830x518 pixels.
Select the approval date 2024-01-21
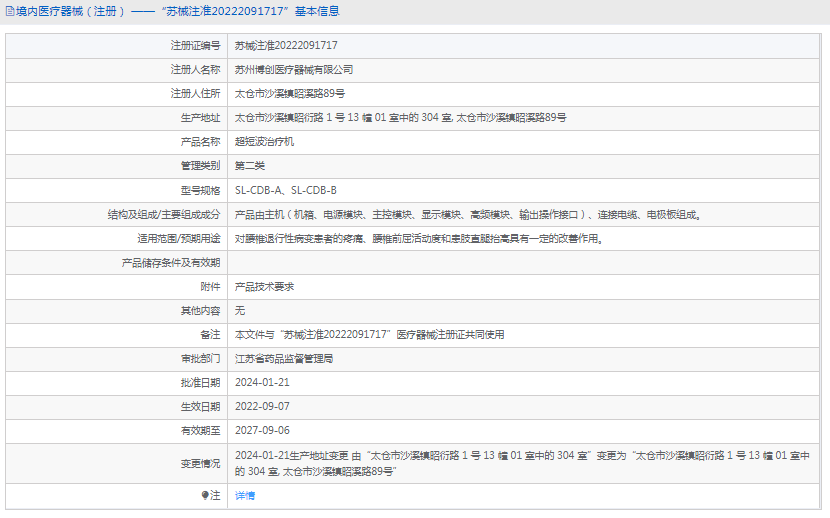262,383
